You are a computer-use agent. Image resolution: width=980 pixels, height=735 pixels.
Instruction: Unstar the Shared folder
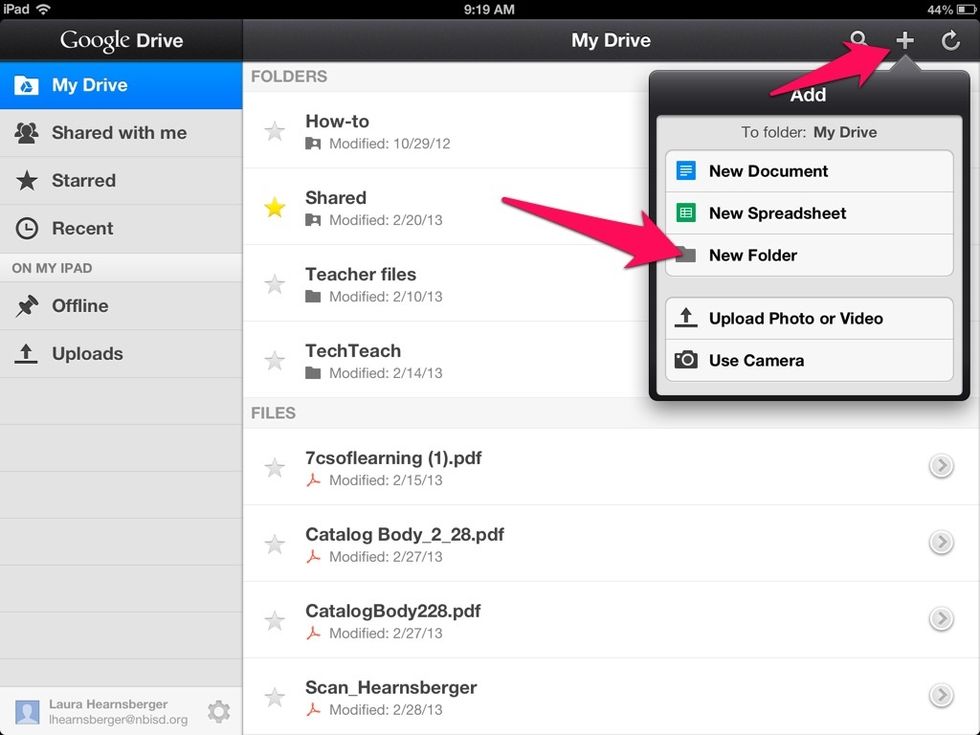pos(274,207)
